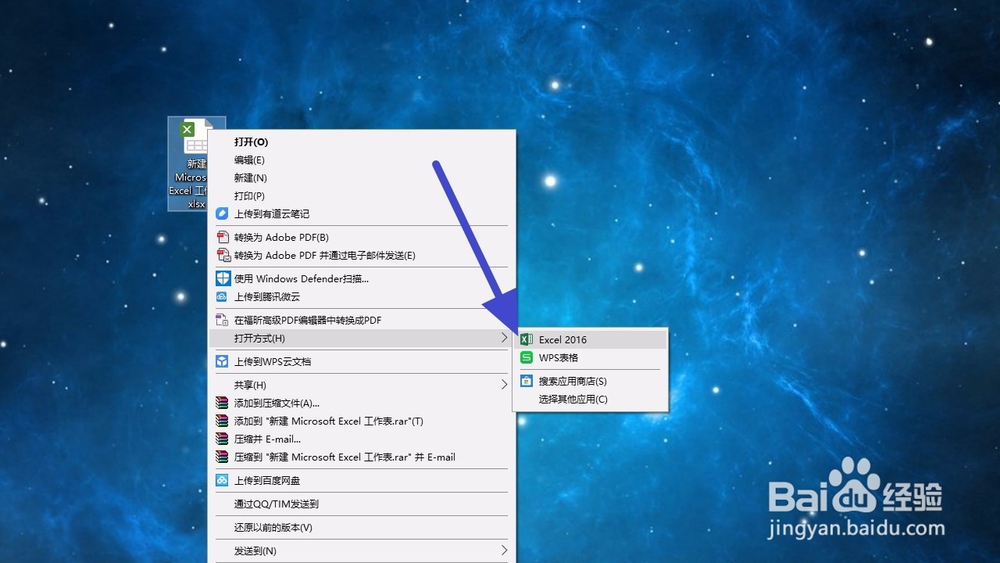Click the Windows Defender shield icon
Image resolution: width=1000 pixels, height=563 pixels.
[x=222, y=278]
